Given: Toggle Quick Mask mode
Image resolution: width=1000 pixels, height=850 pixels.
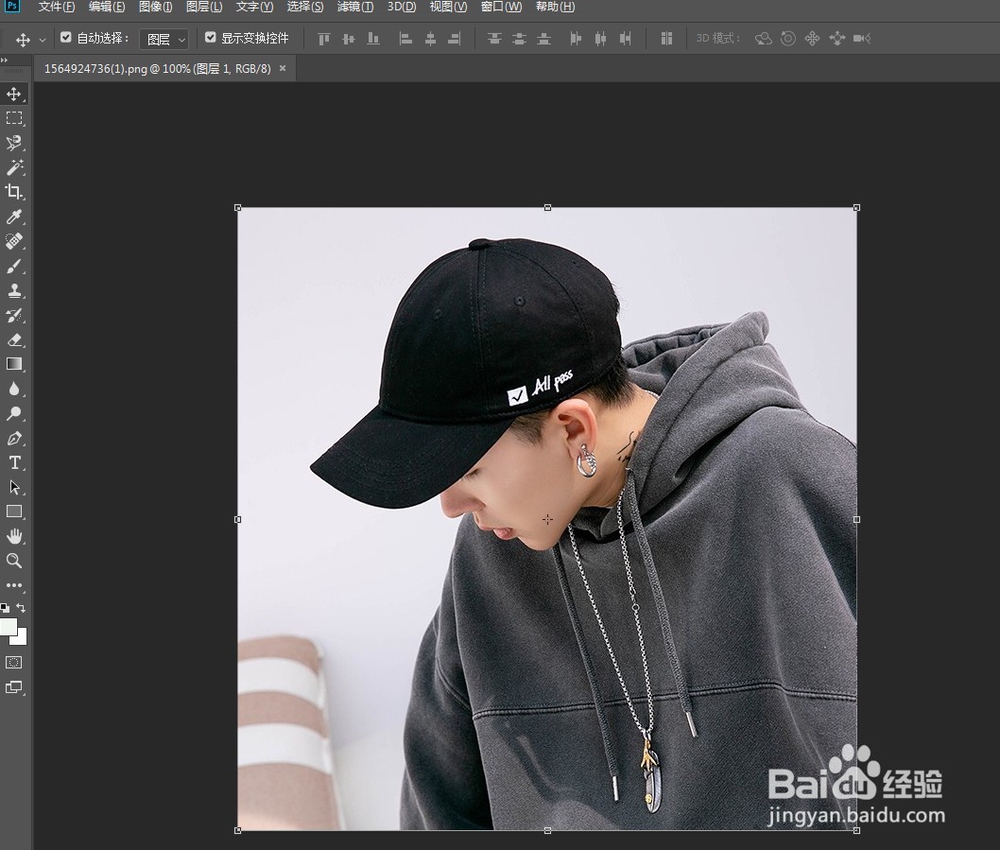Looking at the screenshot, I should (x=14, y=663).
